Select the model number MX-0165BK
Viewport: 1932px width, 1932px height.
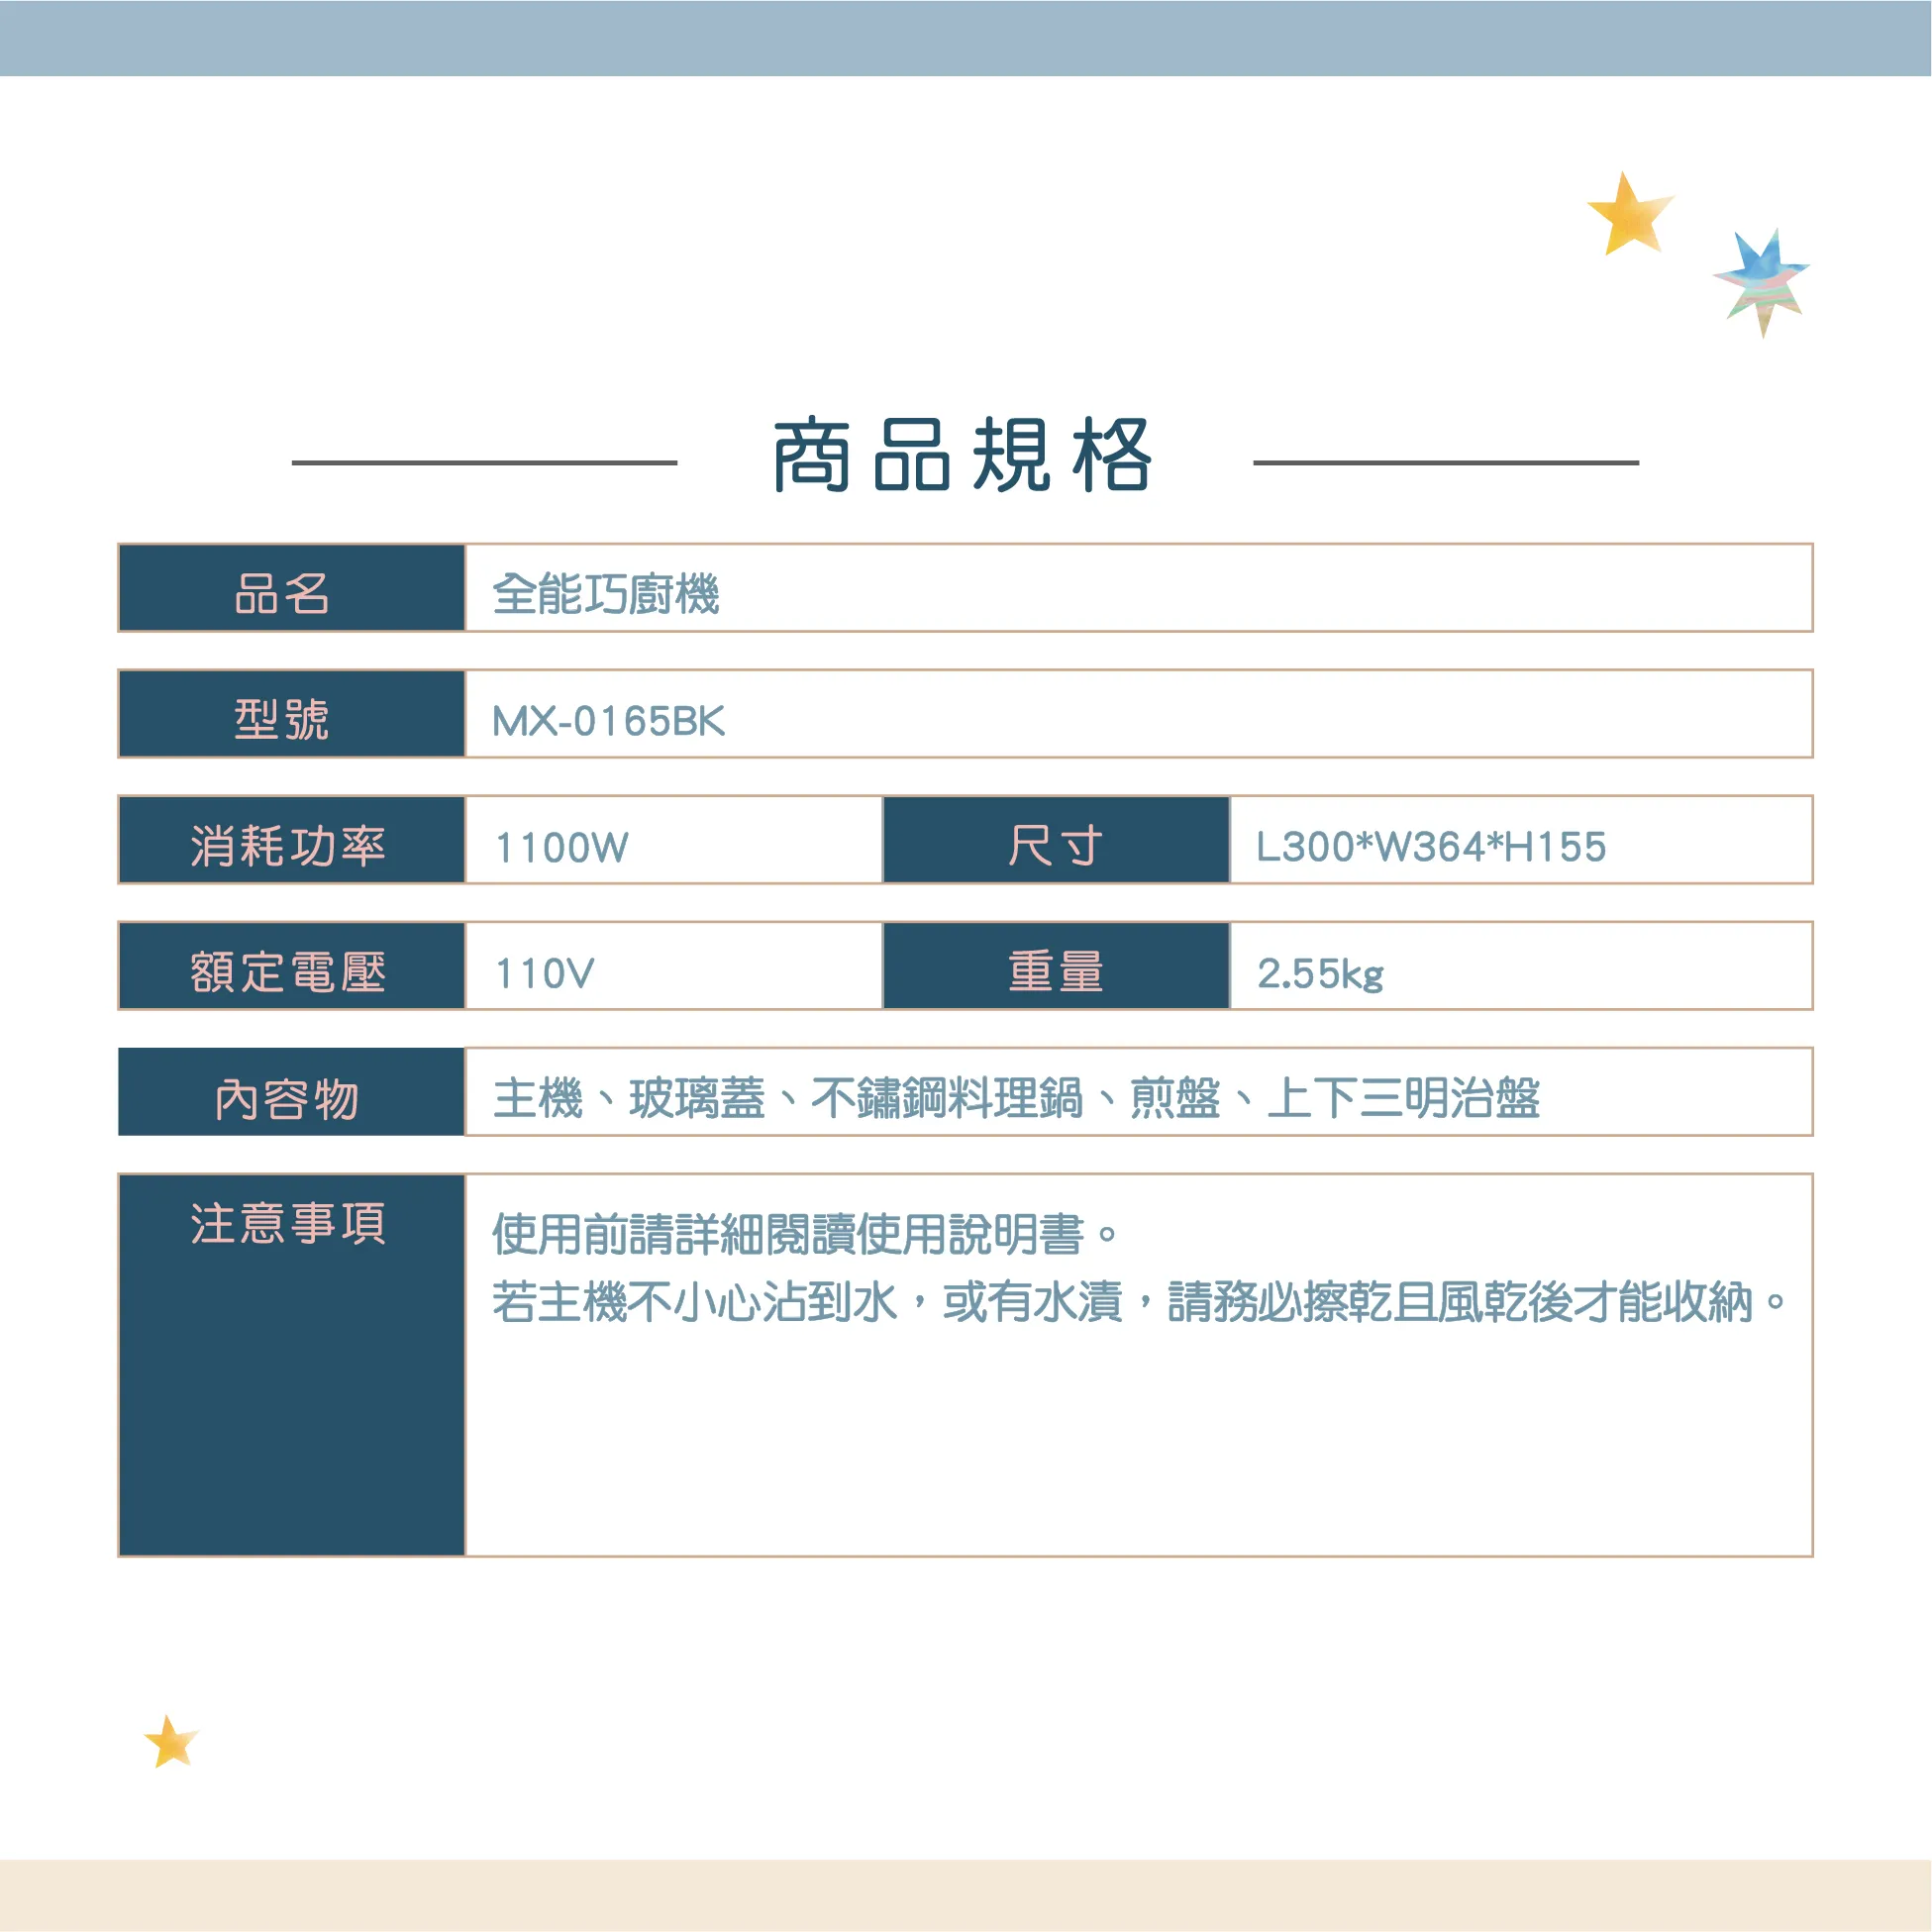pyautogui.click(x=608, y=721)
